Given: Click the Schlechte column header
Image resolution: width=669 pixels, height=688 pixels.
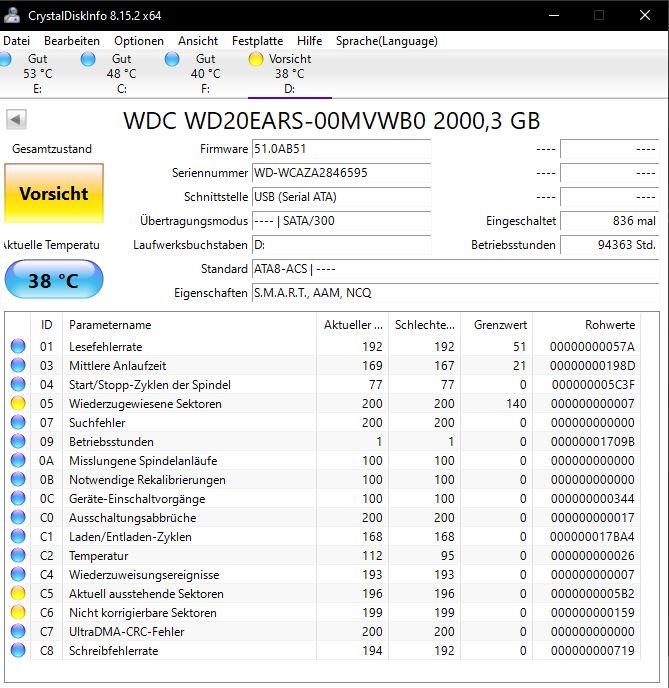Looking at the screenshot, I should pyautogui.click(x=425, y=325).
